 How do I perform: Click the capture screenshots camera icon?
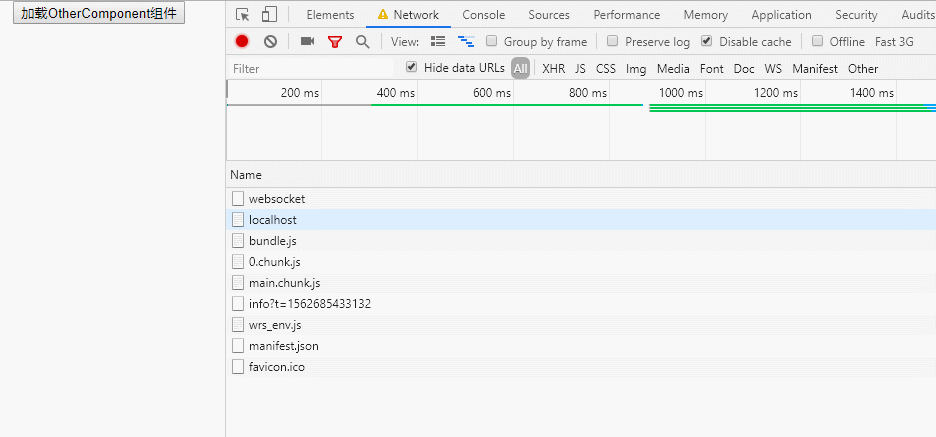[307, 42]
